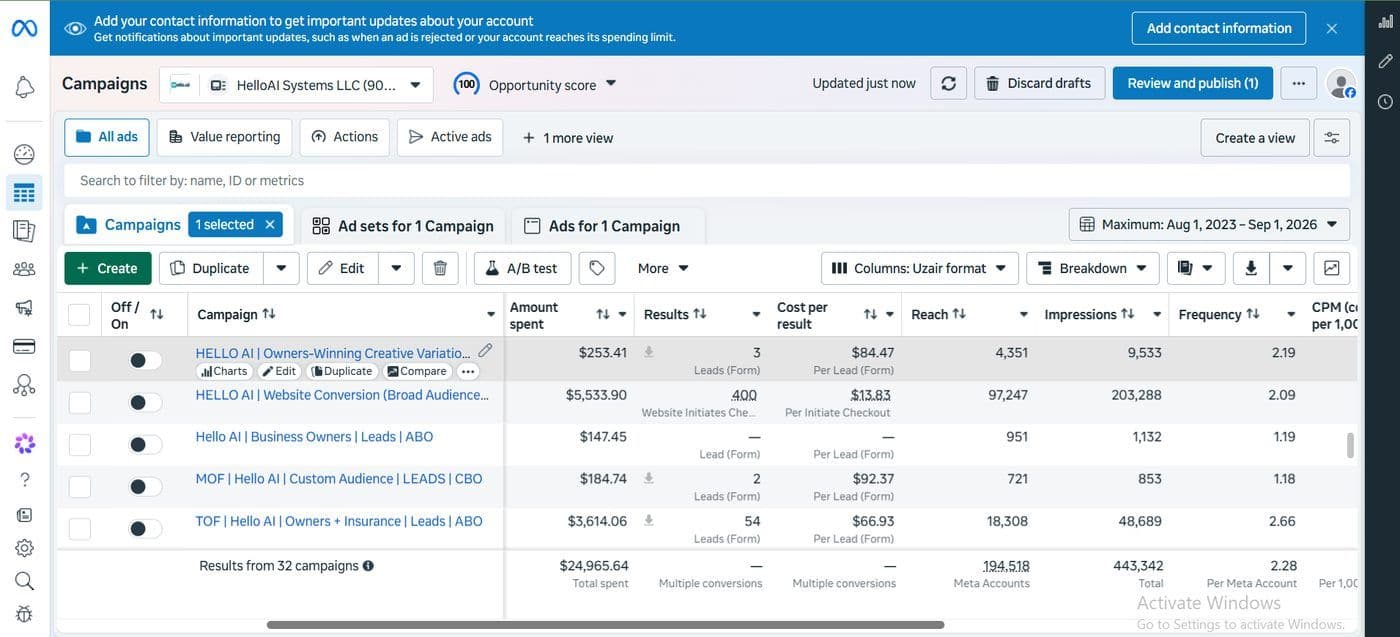Click Review and publish (1)

pyautogui.click(x=1193, y=83)
